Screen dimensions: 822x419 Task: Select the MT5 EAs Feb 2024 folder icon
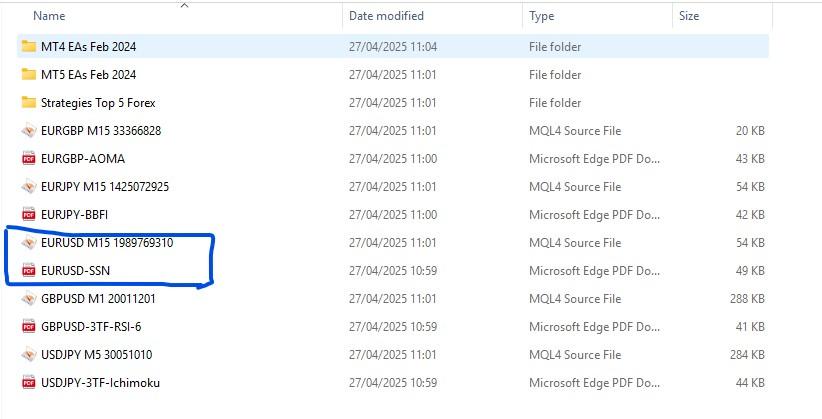[x=28, y=74]
